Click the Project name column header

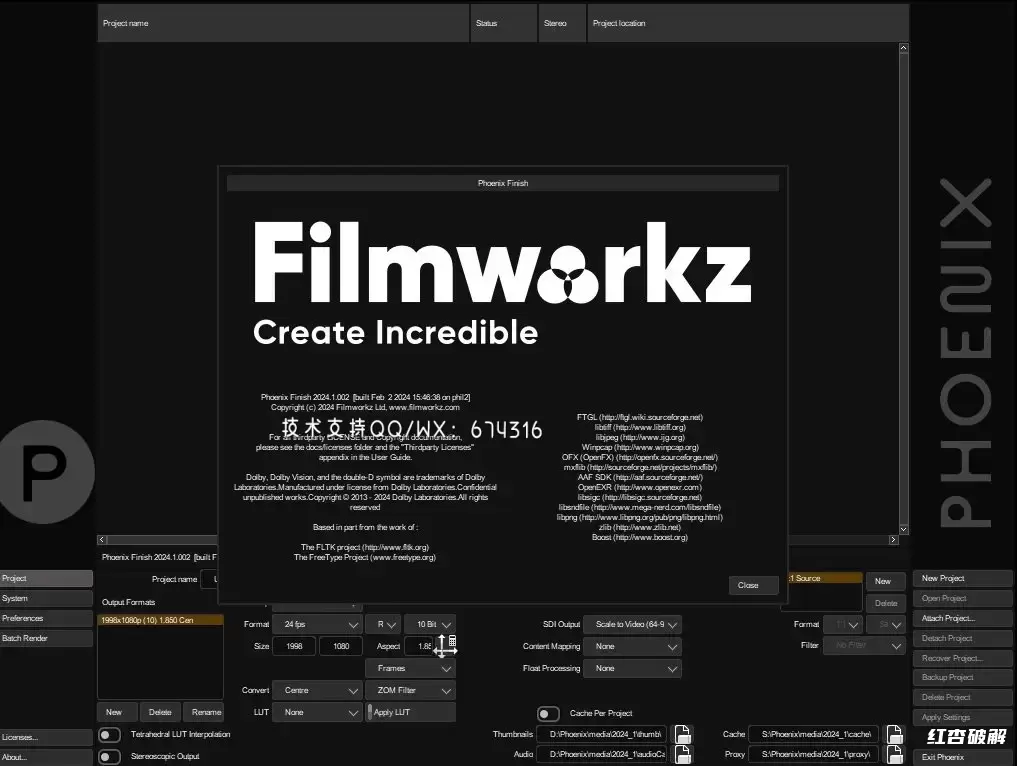[x=283, y=23]
